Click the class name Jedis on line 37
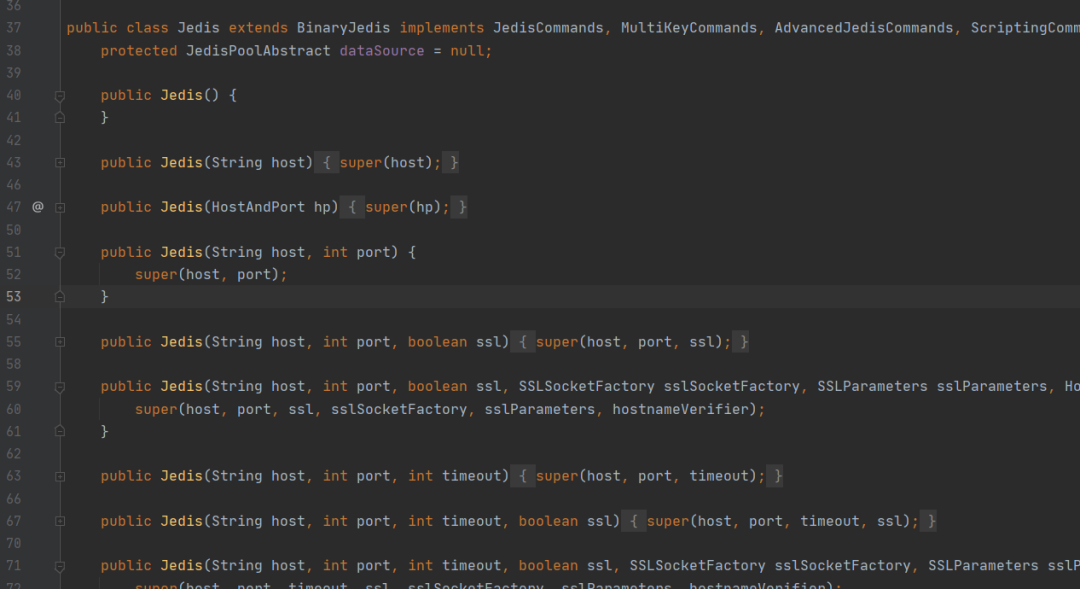 click(x=198, y=28)
